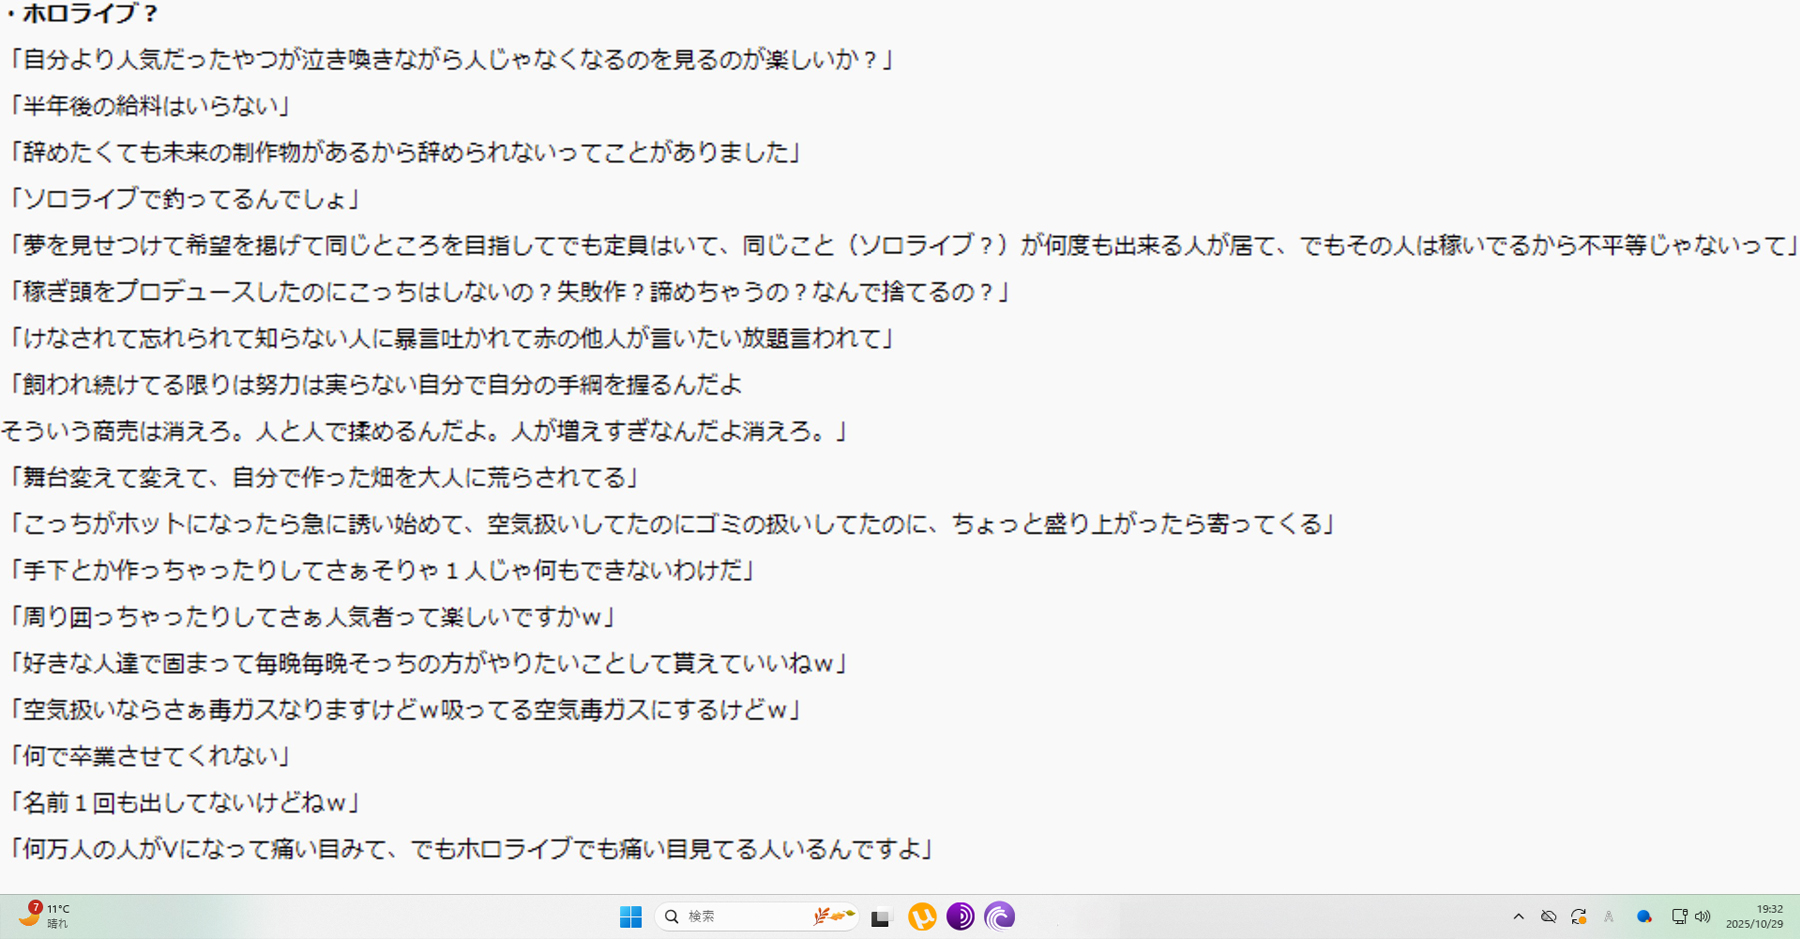Screen dimensions: 1800x939
Task: Click the blue circular tray icon
Action: coord(1644,916)
